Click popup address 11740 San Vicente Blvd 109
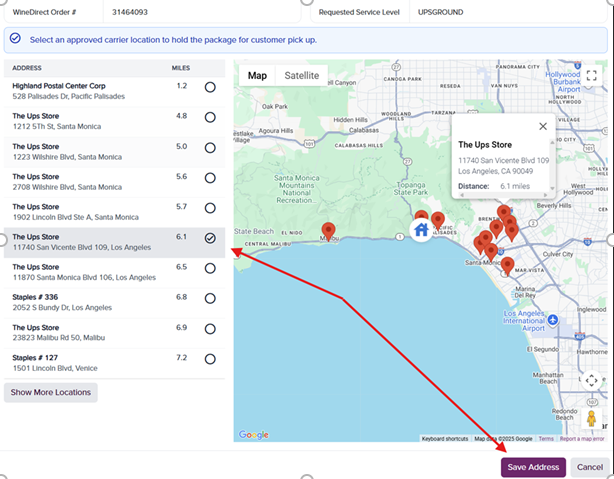The width and height of the screenshot is (614, 479). tap(504, 161)
